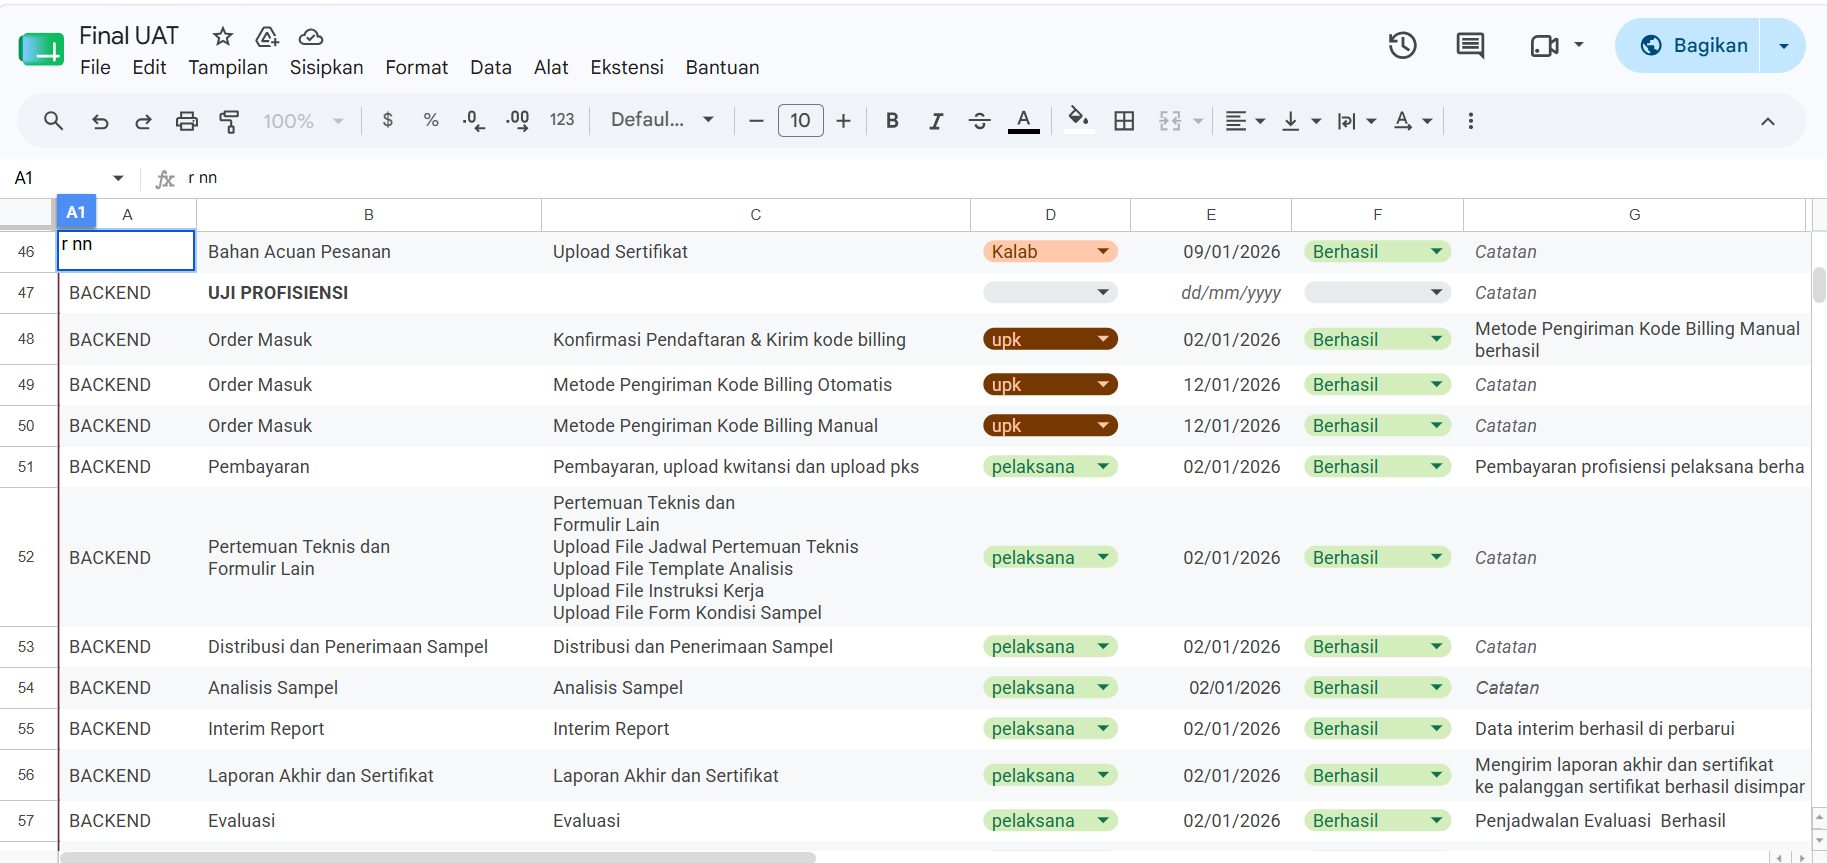This screenshot has height=863, width=1827.
Task: Open the text color picker
Action: tap(1023, 121)
